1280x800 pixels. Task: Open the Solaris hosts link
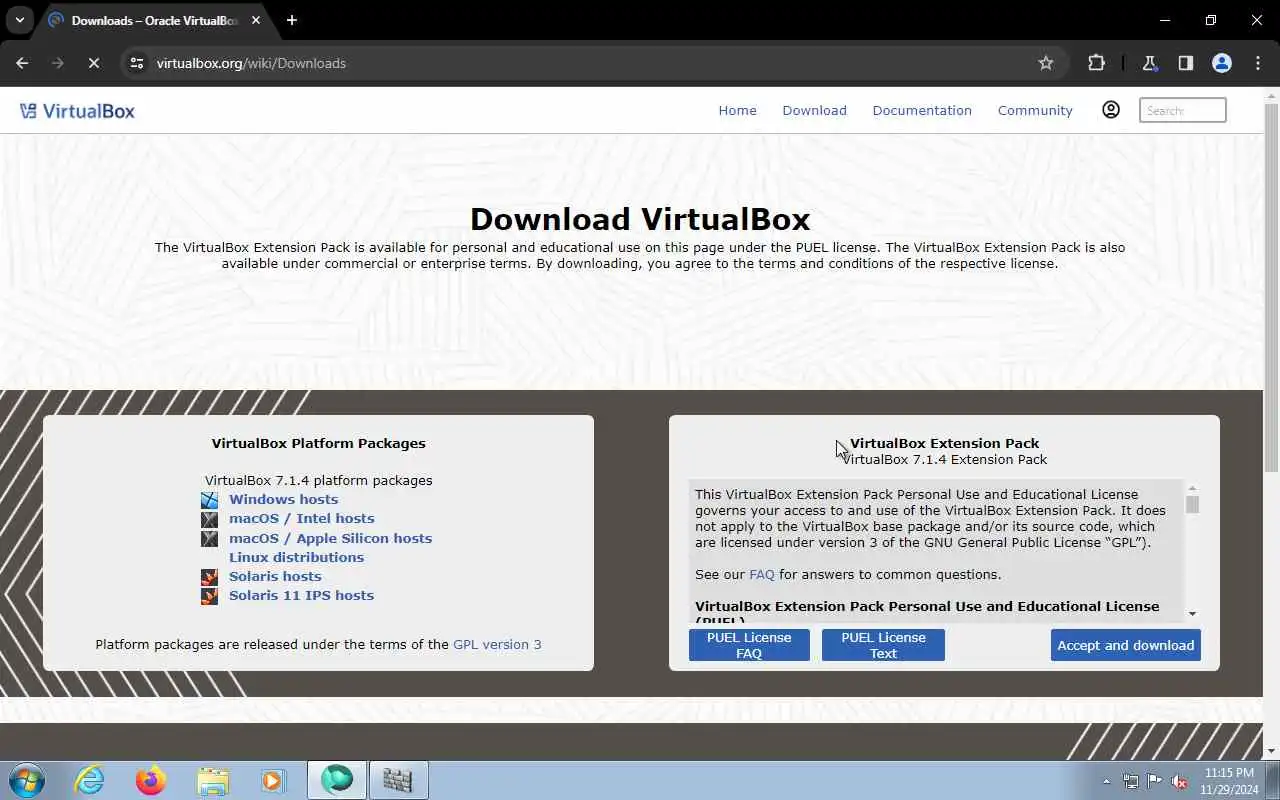point(275,576)
